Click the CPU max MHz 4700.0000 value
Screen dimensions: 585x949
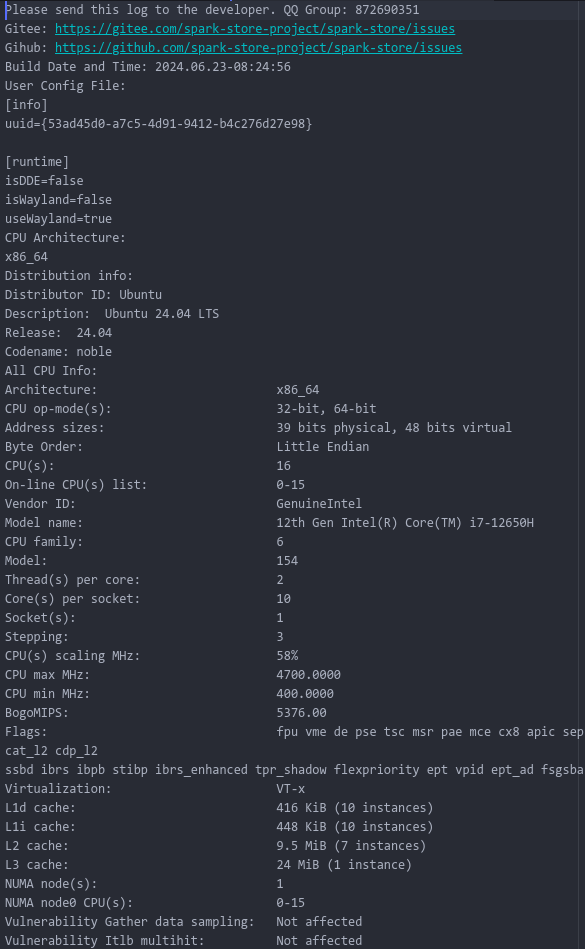(x=309, y=674)
